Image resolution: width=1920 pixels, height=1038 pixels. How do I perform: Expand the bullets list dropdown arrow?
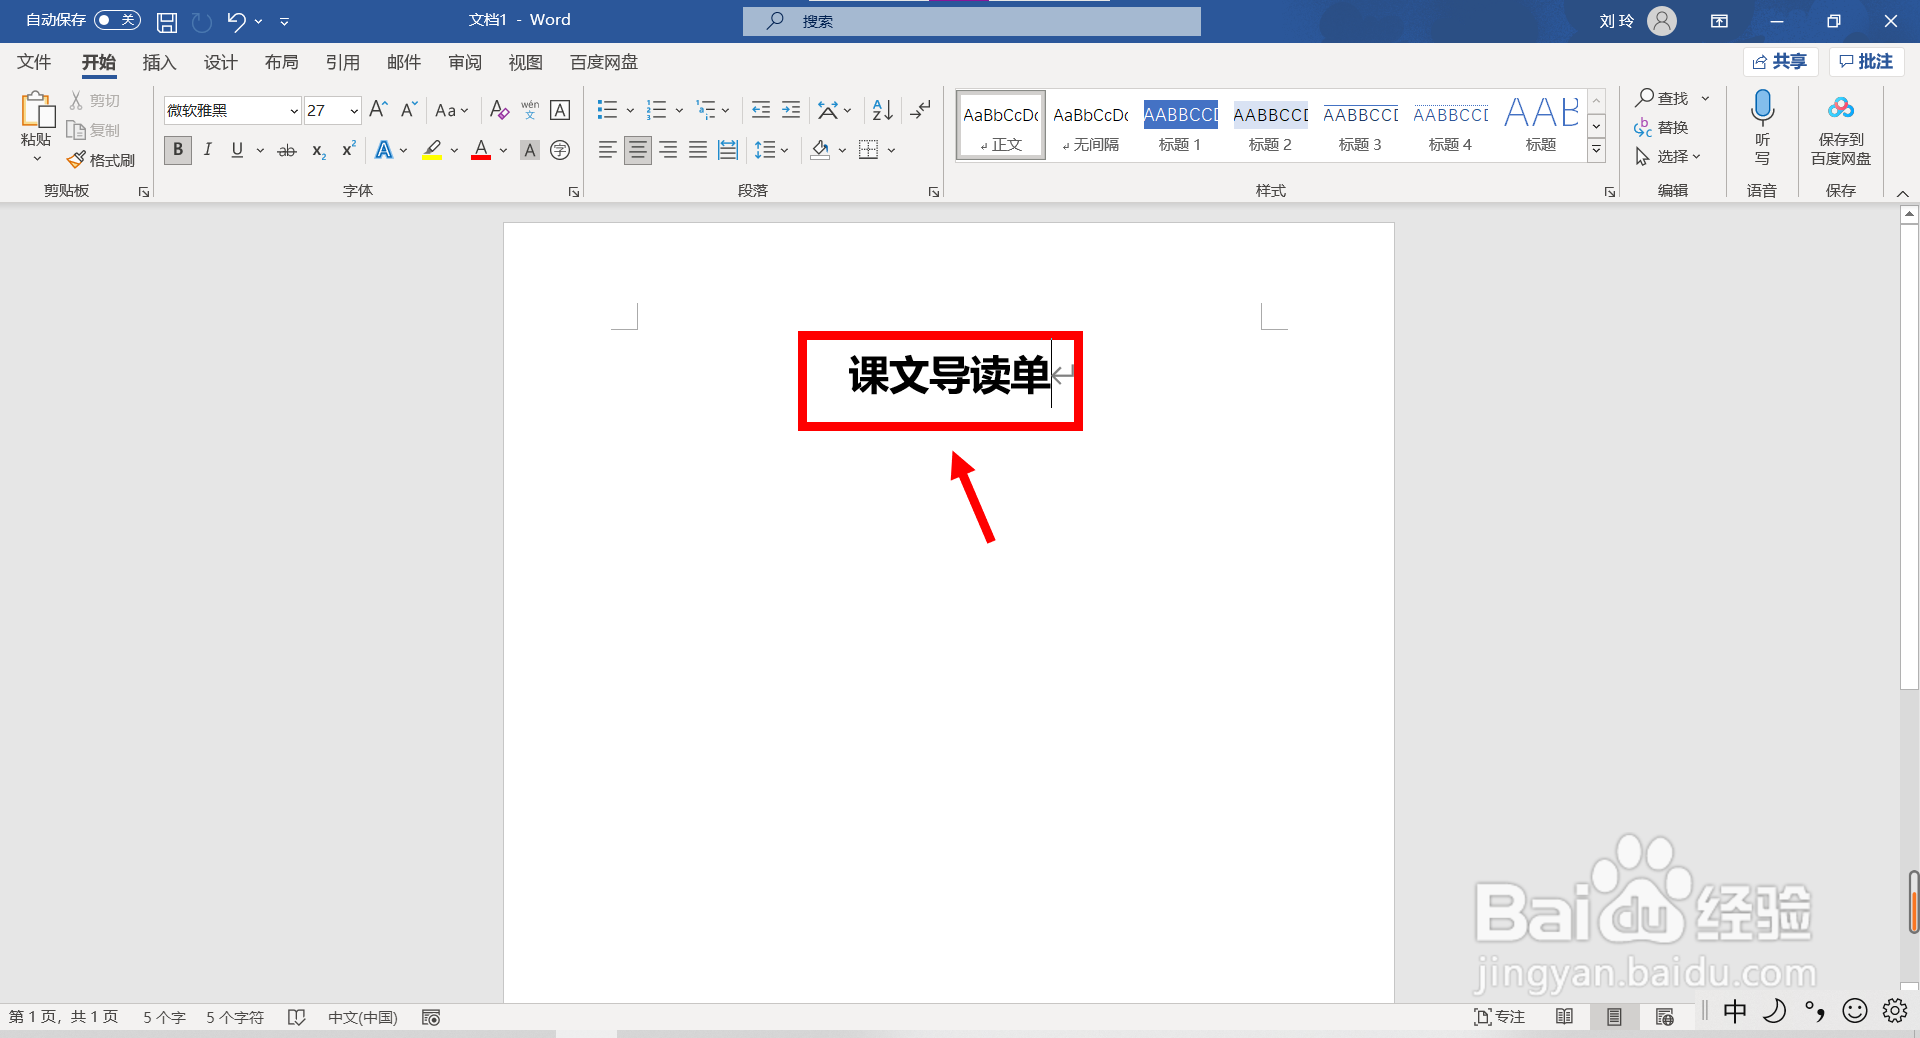coord(630,110)
